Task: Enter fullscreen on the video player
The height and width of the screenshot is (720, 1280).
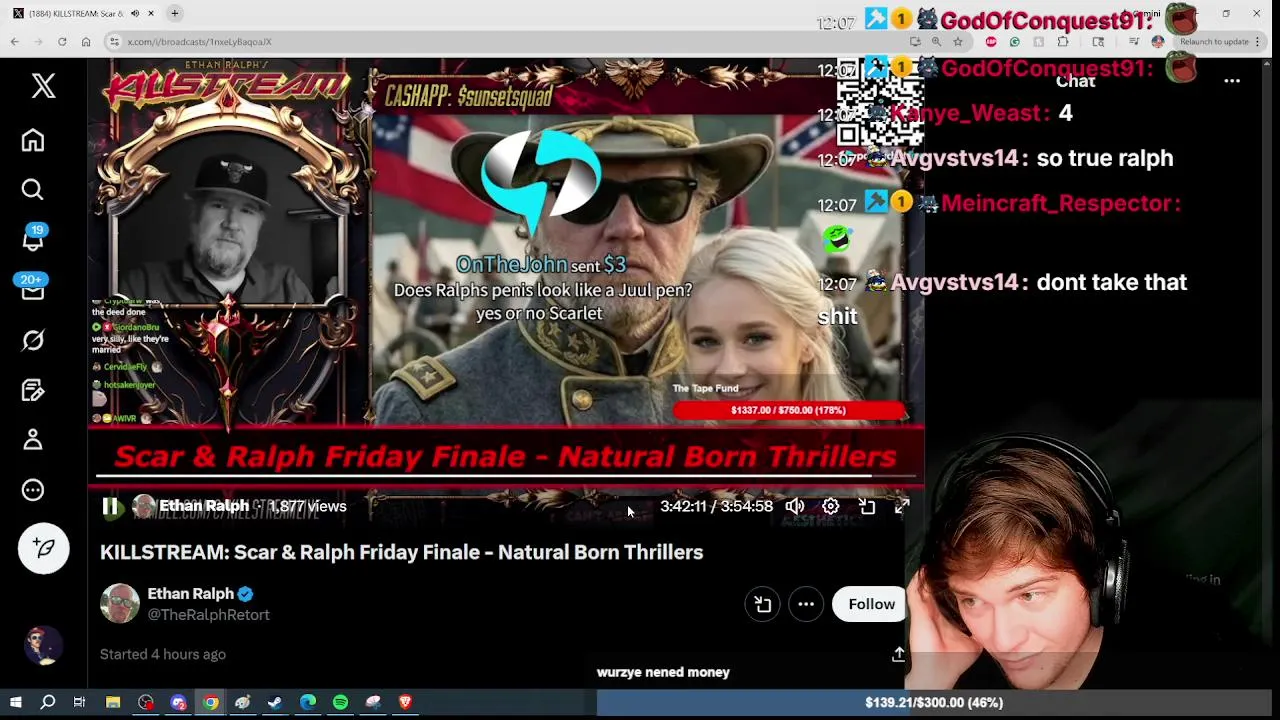Action: 902,506
